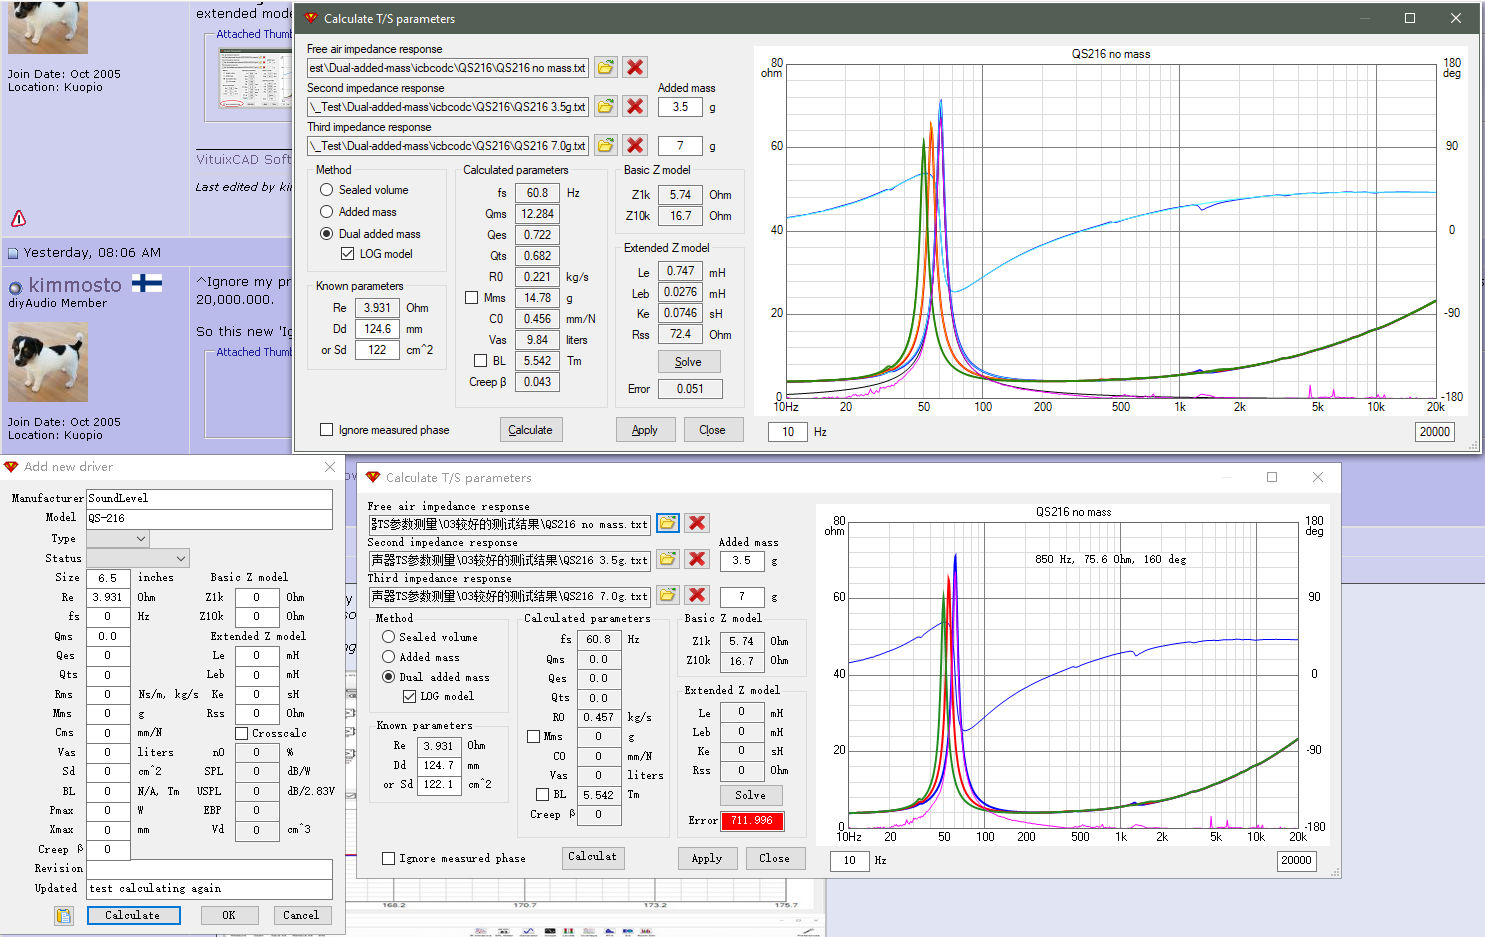Click OK in Add new driver dialog
1485x937 pixels.
229,915
